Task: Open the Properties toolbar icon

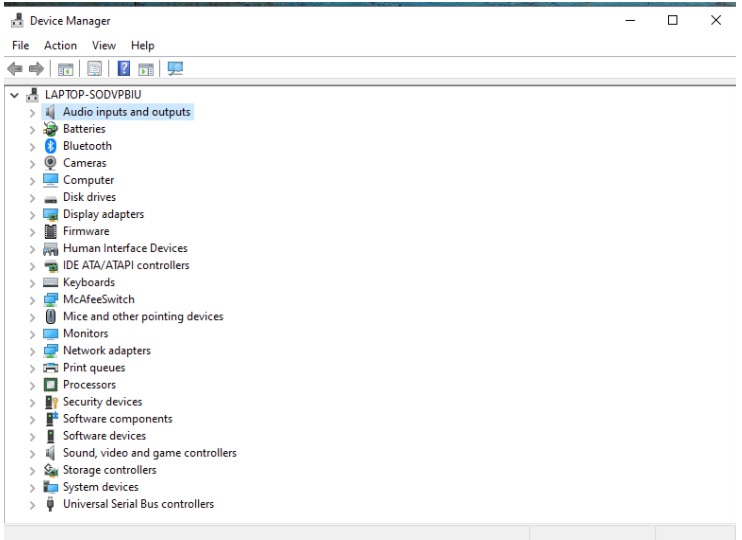Action: 95,69
